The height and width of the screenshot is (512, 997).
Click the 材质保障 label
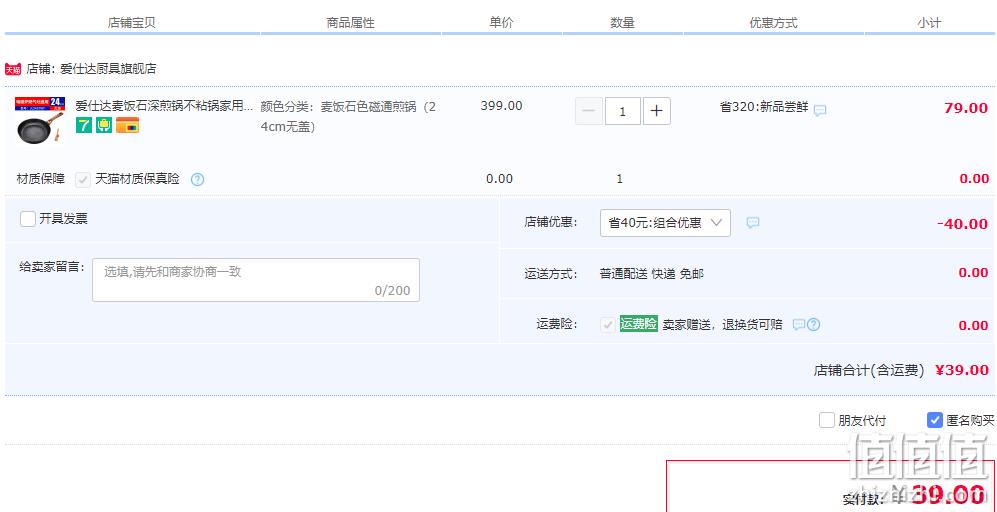click(x=41, y=179)
